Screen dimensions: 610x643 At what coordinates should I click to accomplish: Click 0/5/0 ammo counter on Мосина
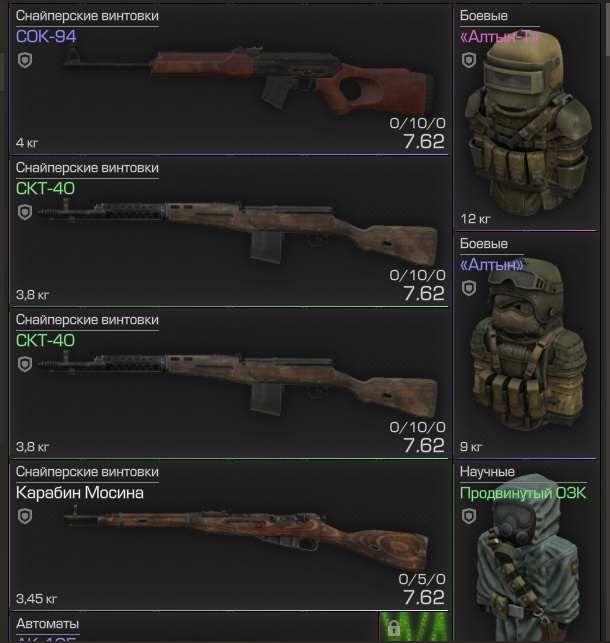click(422, 579)
